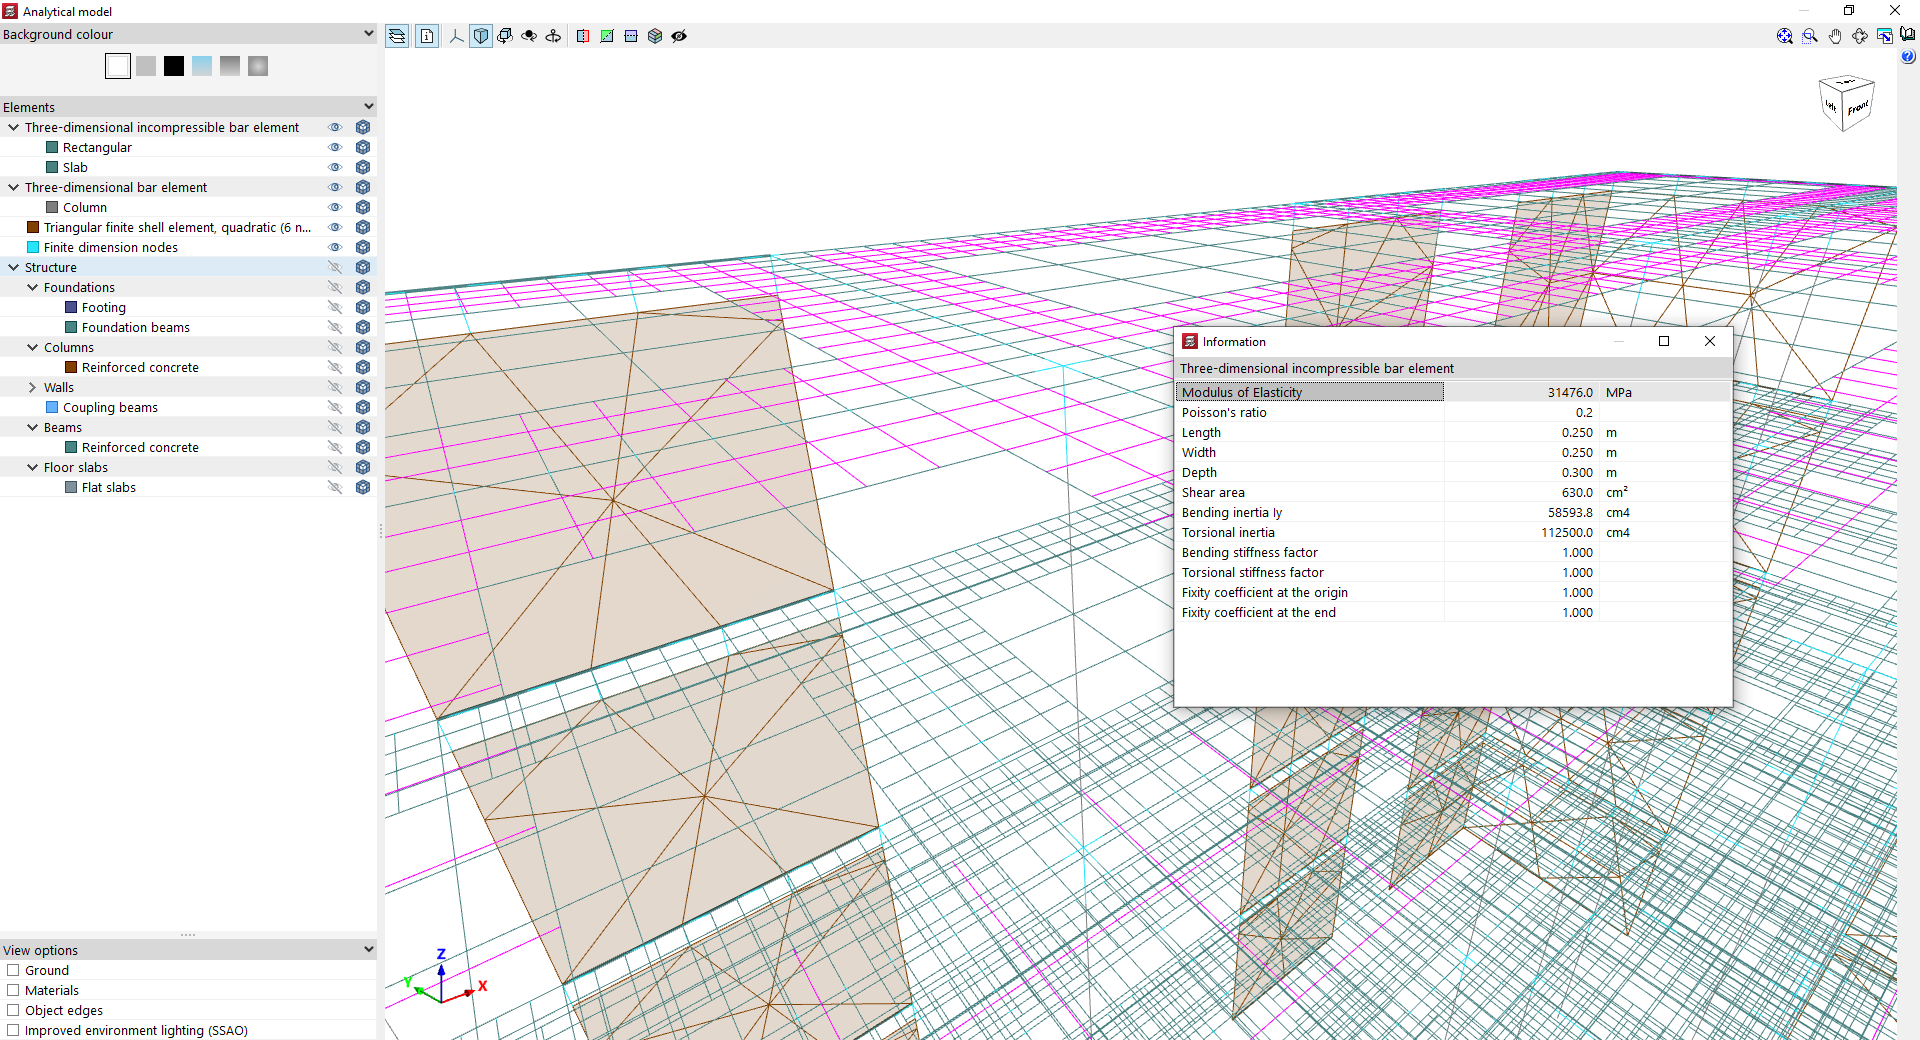
Task: Select Coupling beams in the tree
Action: tap(110, 407)
